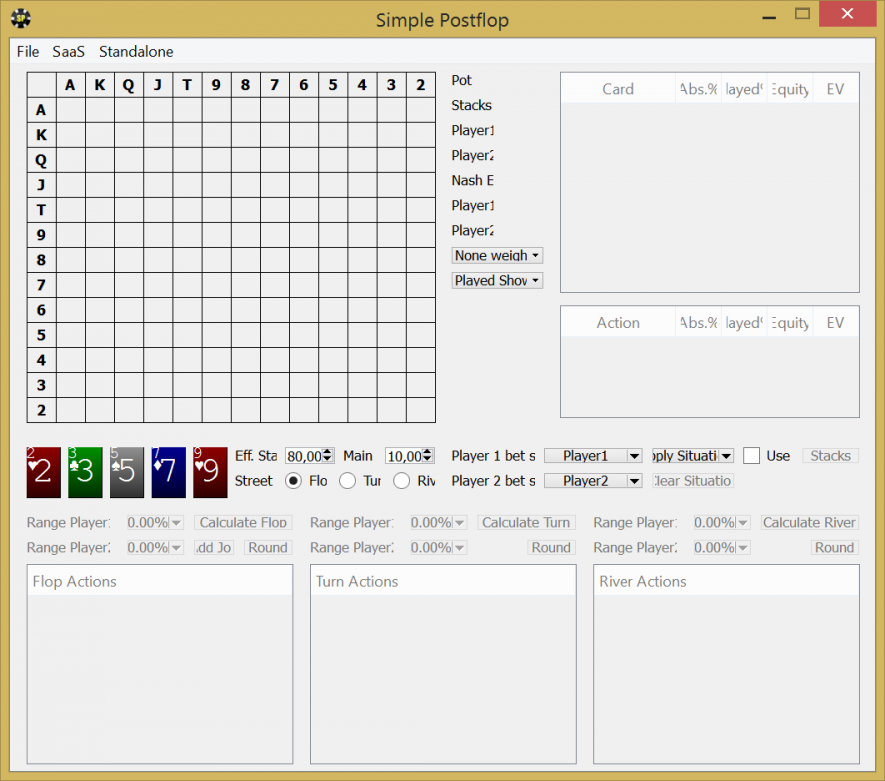Click the 9 of hearts board card
The height and width of the screenshot is (781, 885).
coord(210,472)
